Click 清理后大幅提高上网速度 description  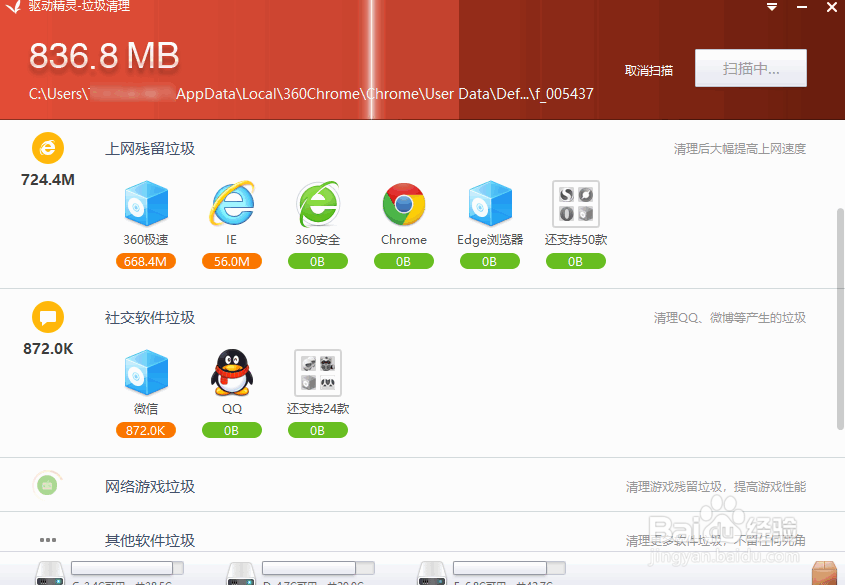(740, 149)
